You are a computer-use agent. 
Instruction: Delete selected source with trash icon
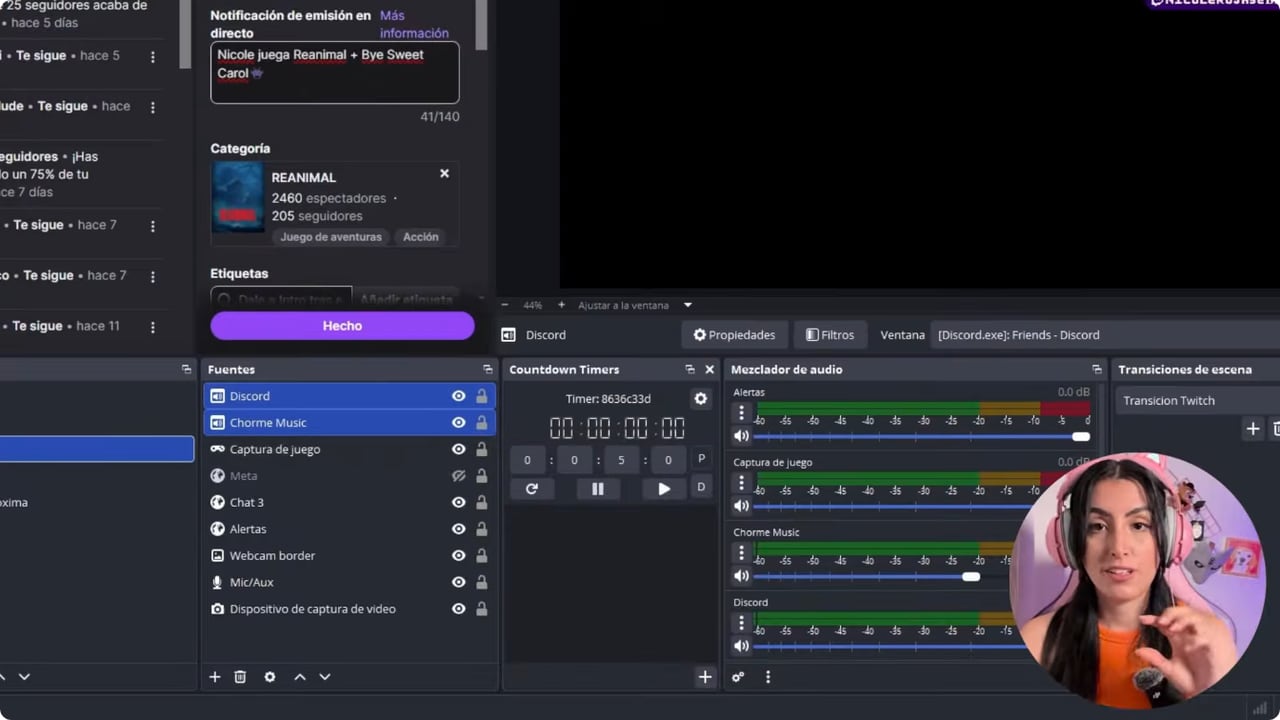[x=240, y=677]
